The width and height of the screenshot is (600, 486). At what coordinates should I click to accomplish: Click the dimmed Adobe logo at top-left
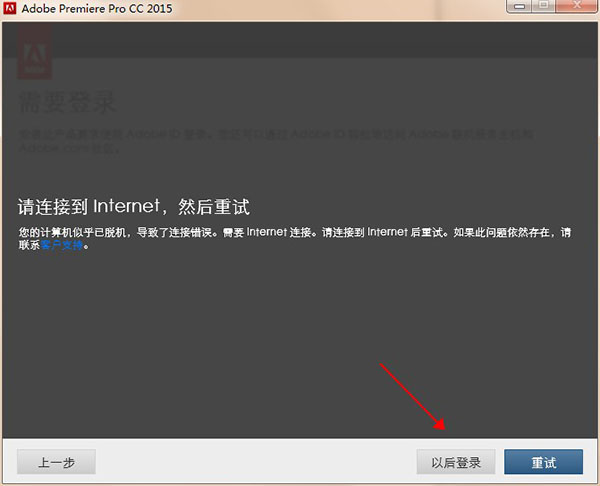[x=35, y=49]
